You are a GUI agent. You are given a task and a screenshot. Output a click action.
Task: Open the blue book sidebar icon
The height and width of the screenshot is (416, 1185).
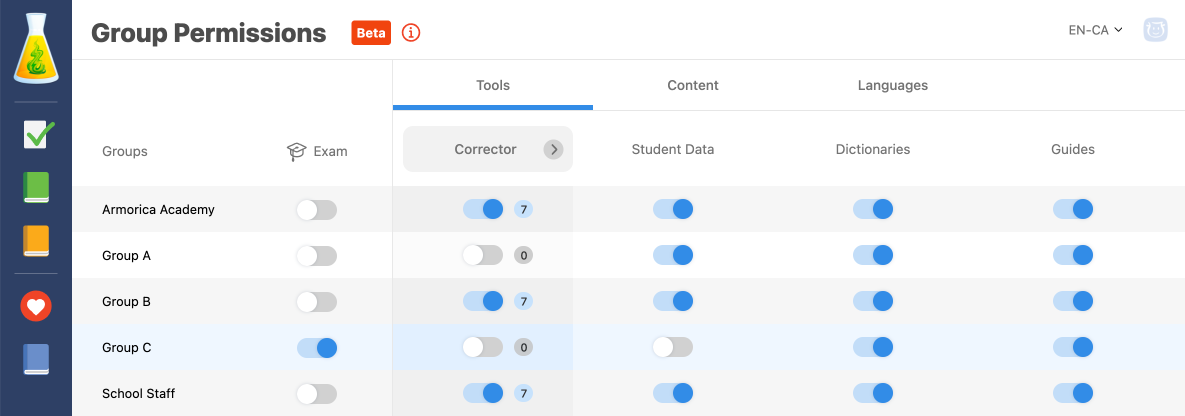pyautogui.click(x=36, y=359)
